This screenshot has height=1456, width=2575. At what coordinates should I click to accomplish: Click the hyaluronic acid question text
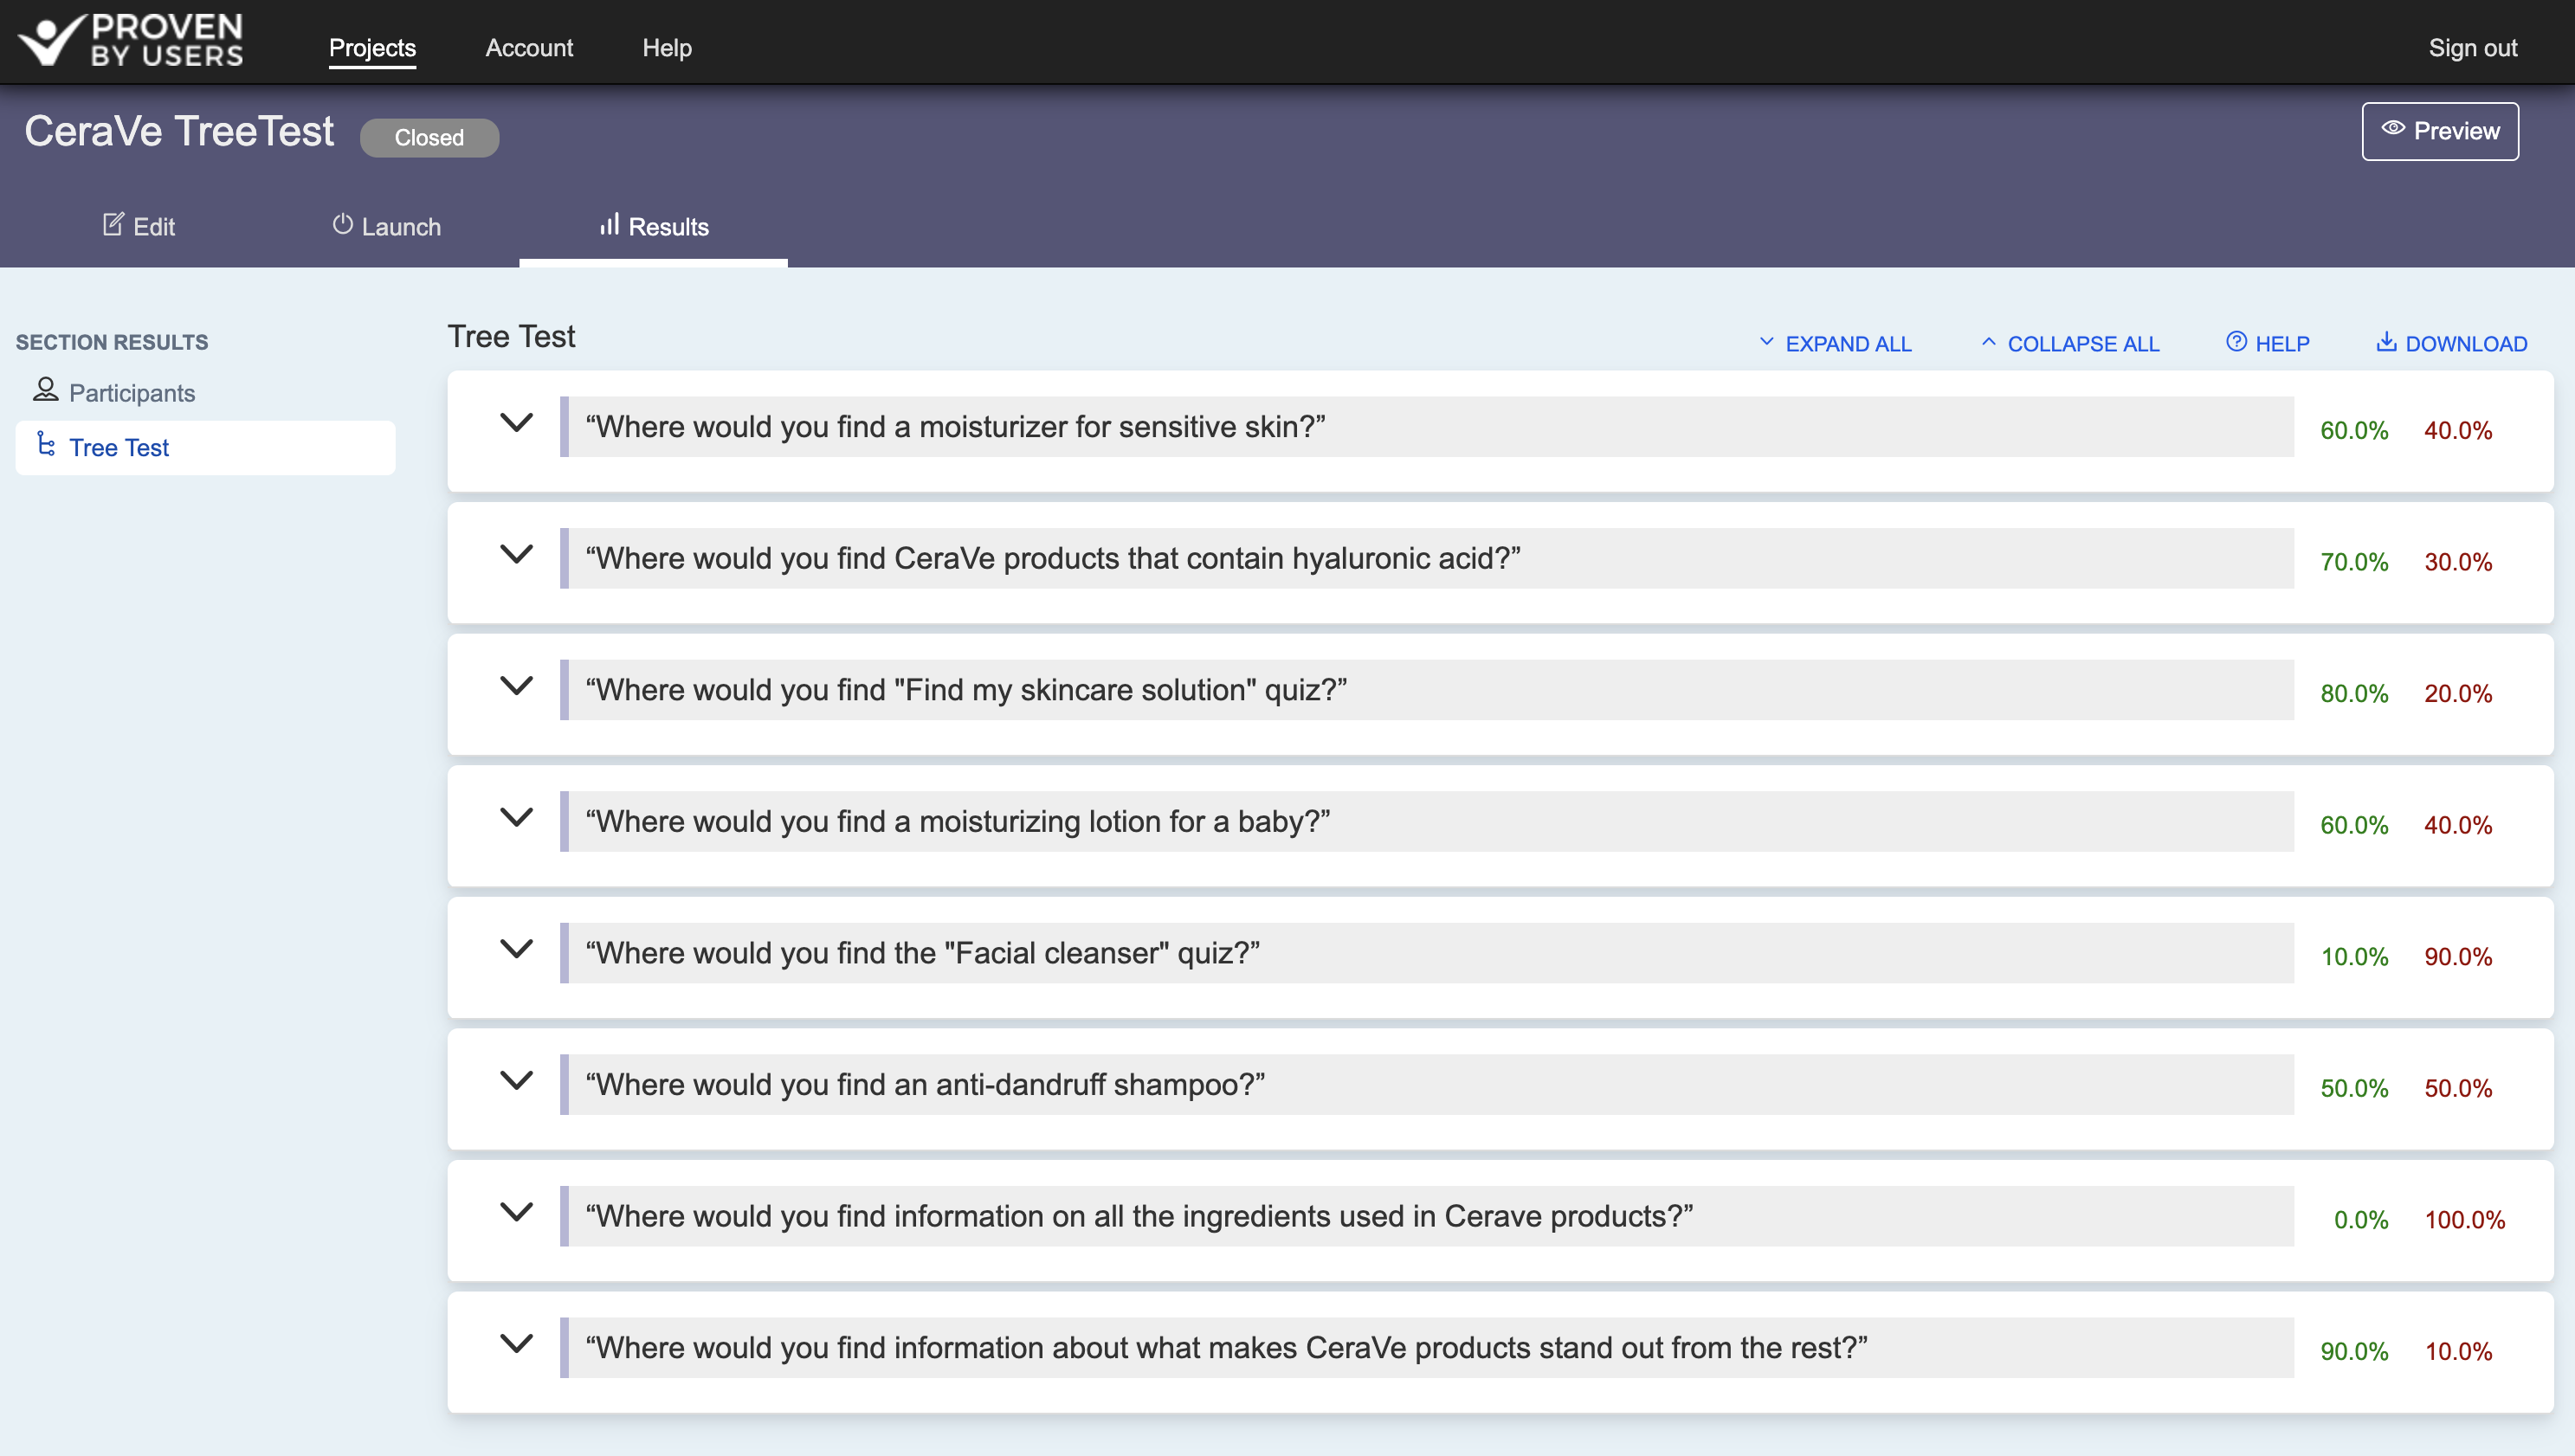coord(1053,559)
